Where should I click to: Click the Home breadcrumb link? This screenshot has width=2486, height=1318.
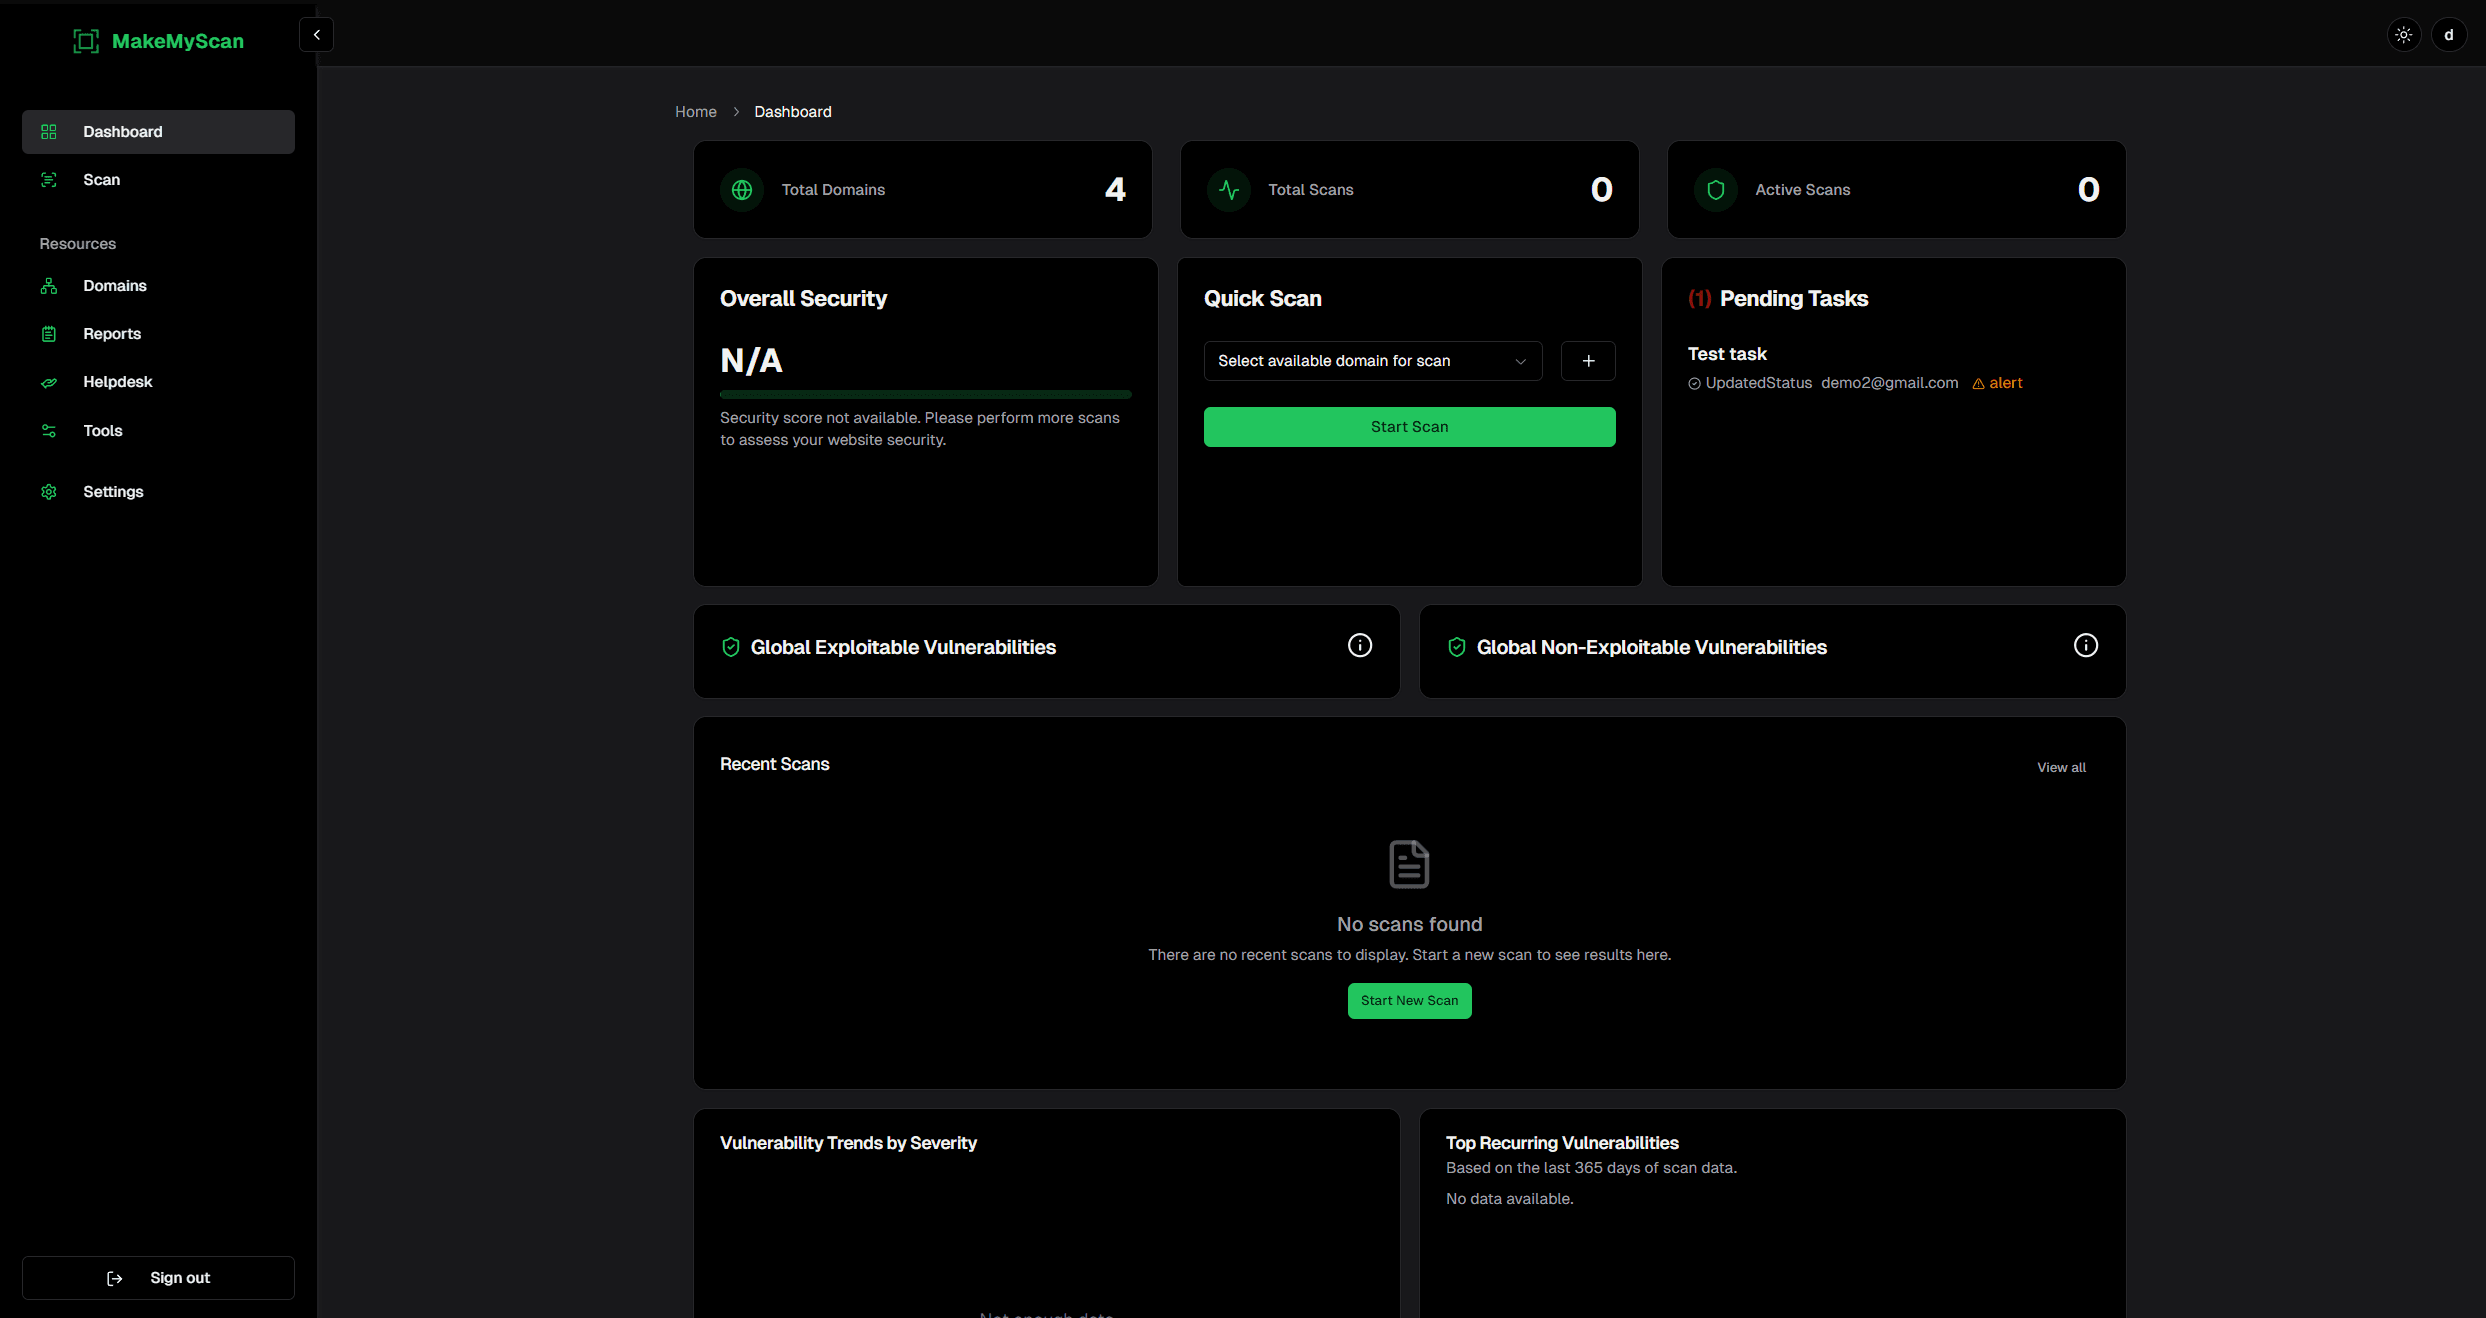pos(695,112)
